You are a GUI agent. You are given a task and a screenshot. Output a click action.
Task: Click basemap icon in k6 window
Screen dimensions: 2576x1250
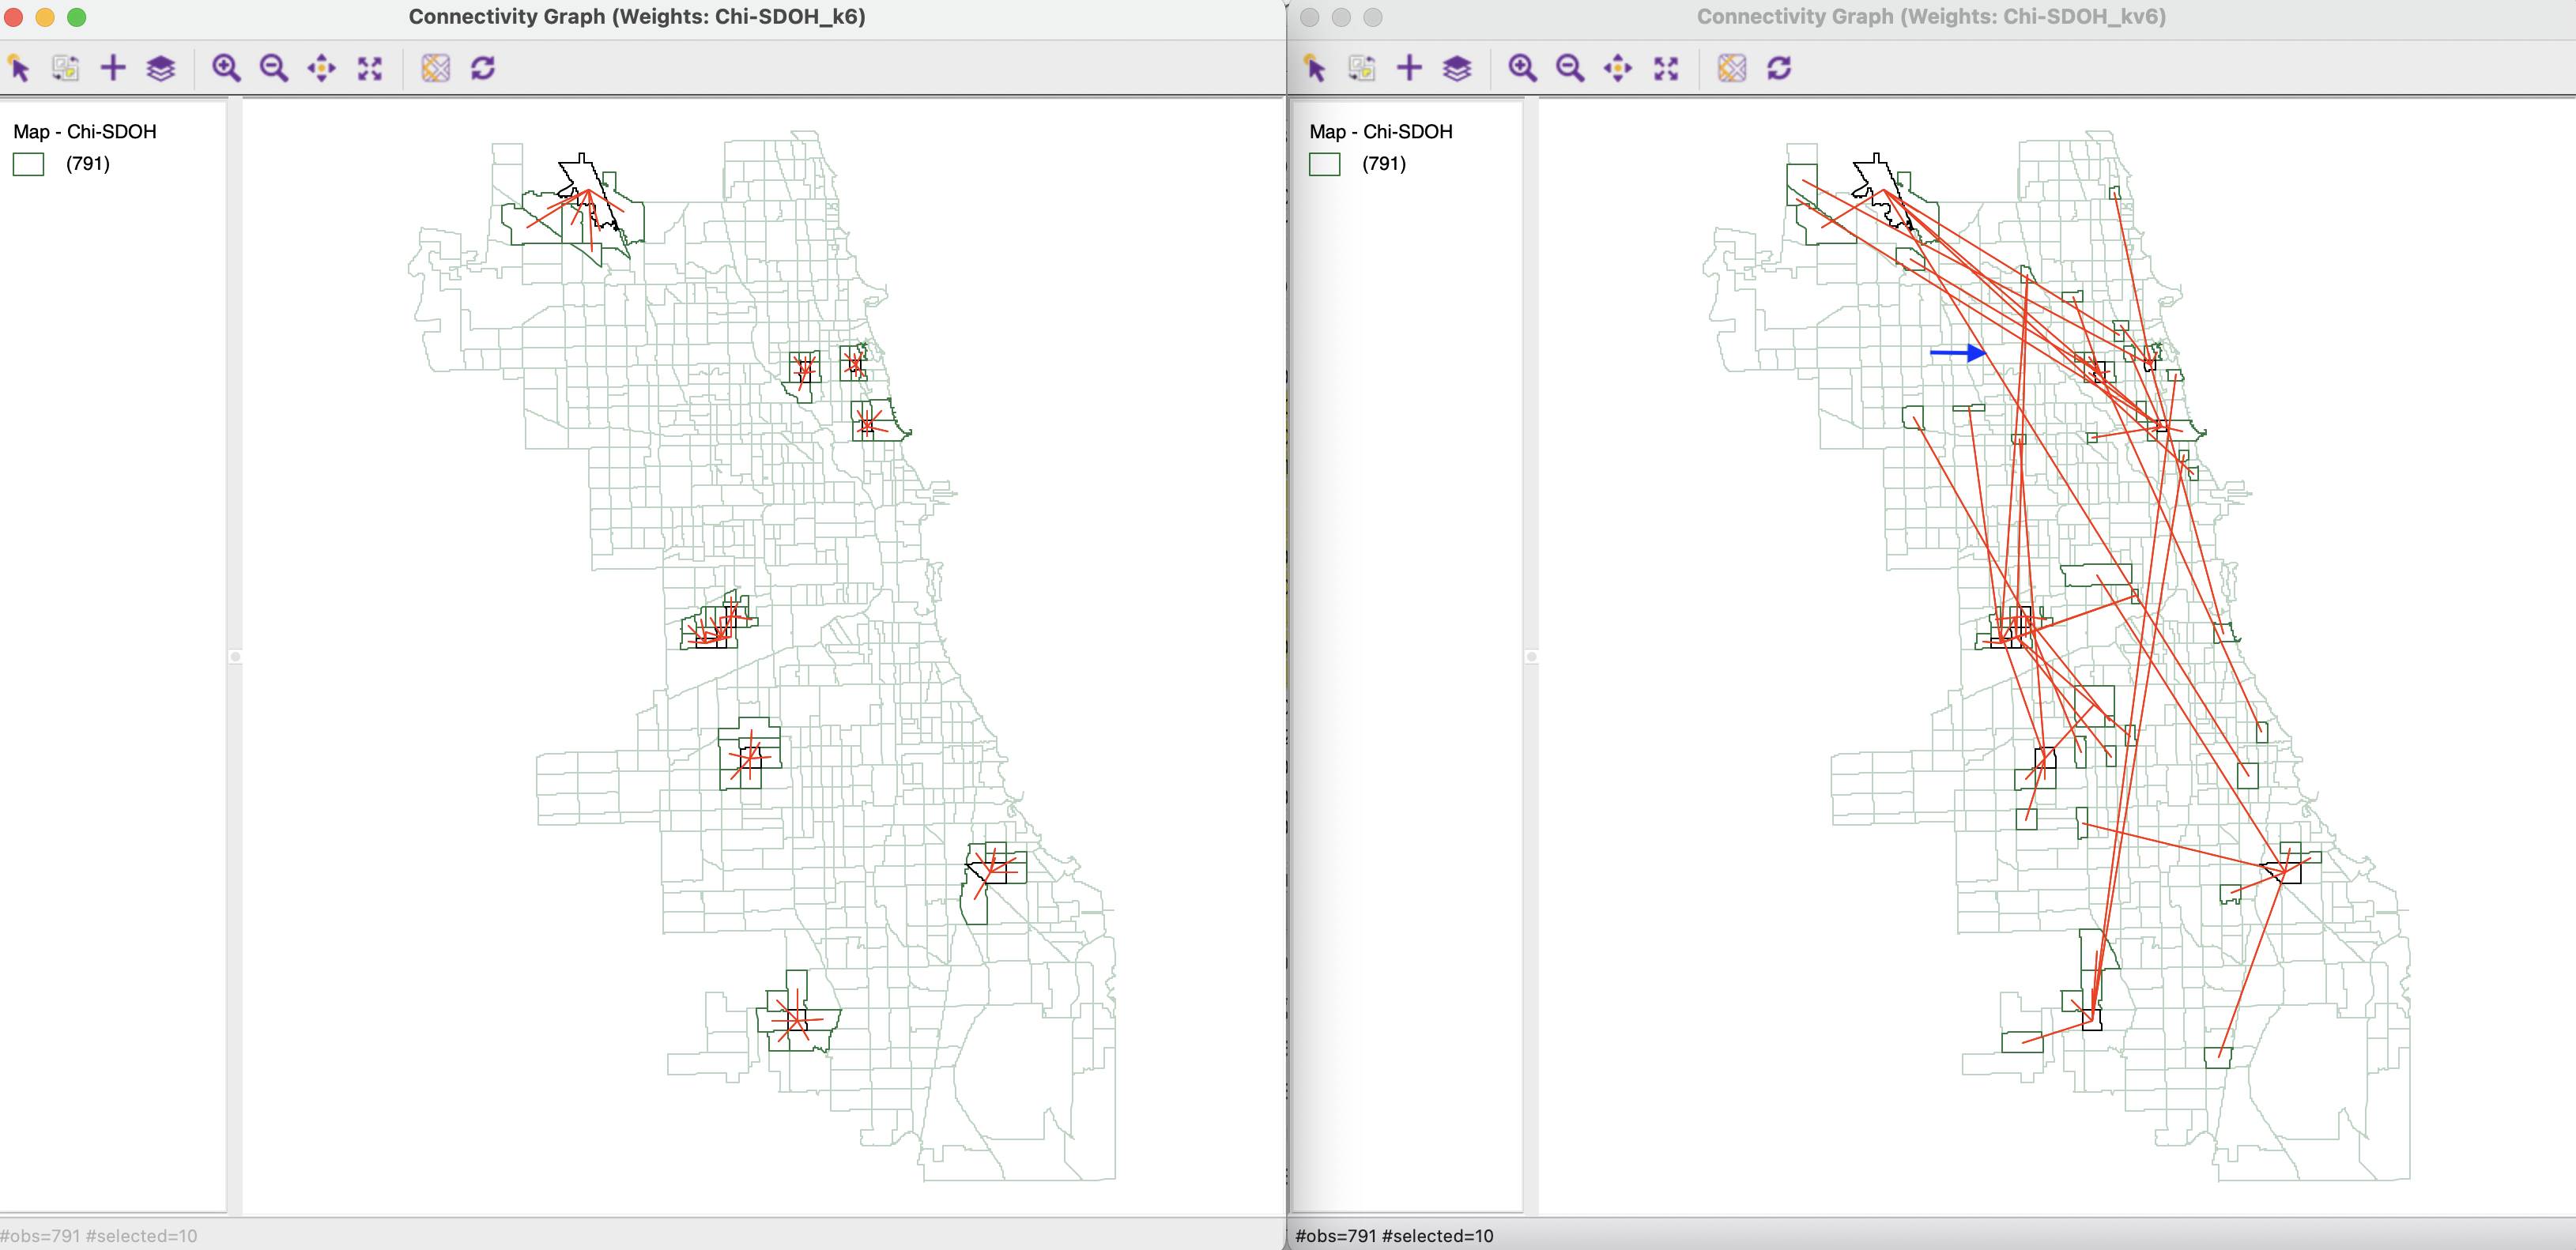coord(435,68)
